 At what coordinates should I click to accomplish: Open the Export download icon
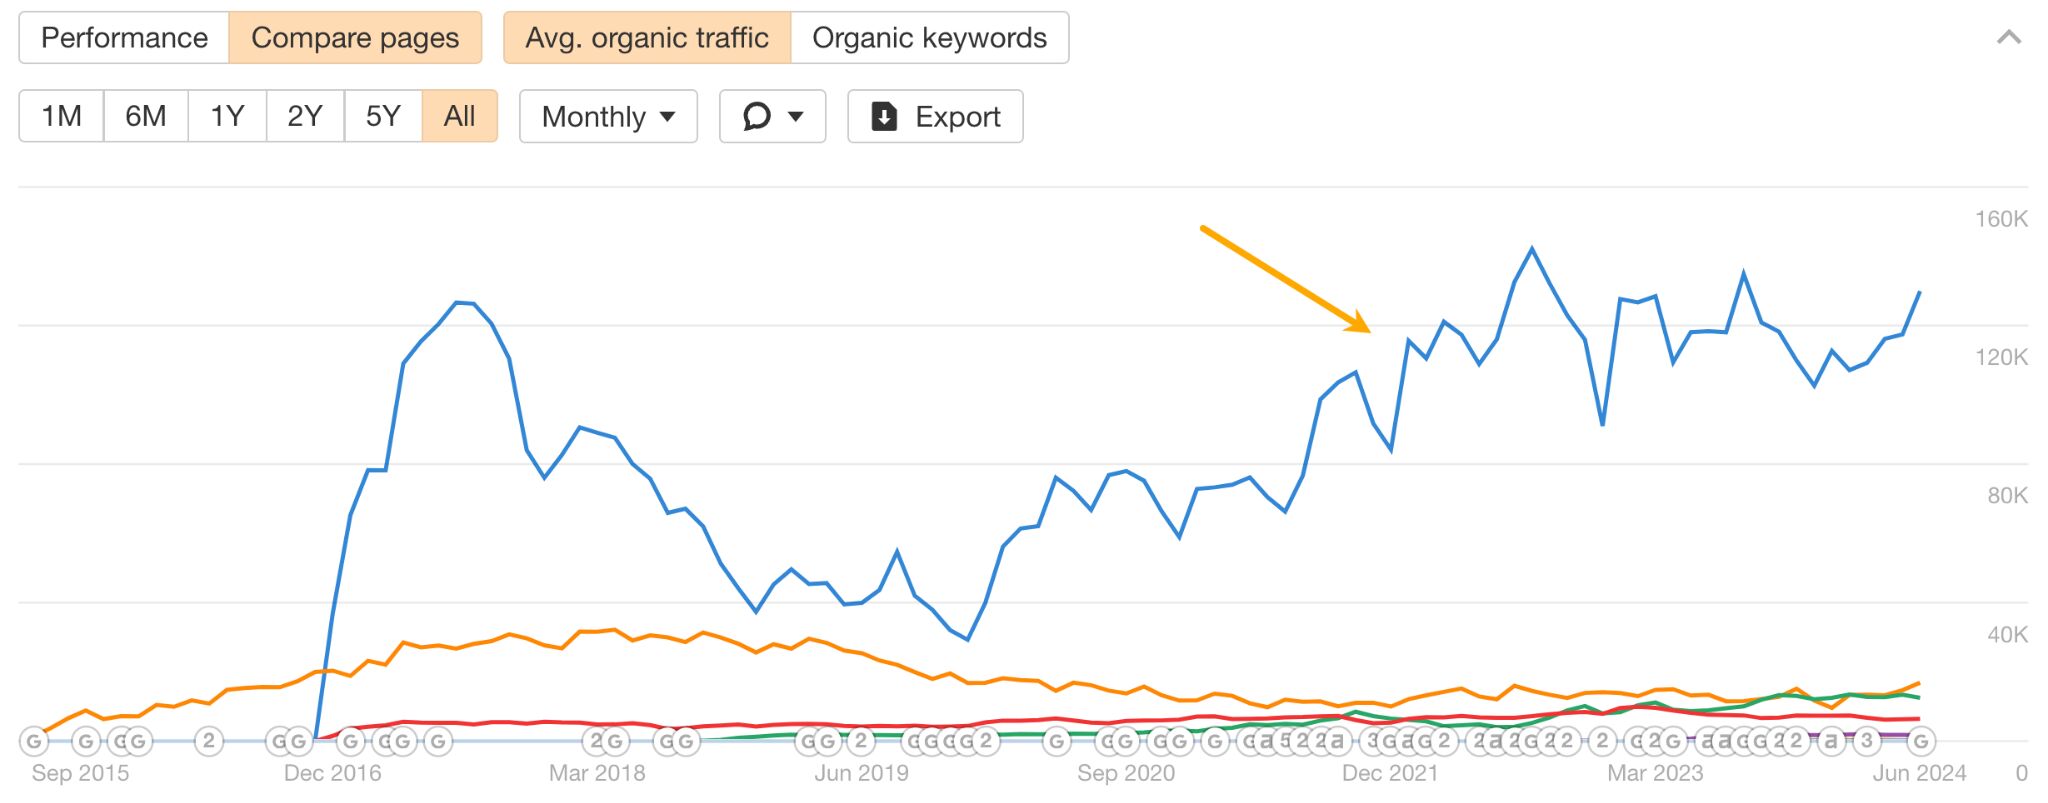point(883,116)
